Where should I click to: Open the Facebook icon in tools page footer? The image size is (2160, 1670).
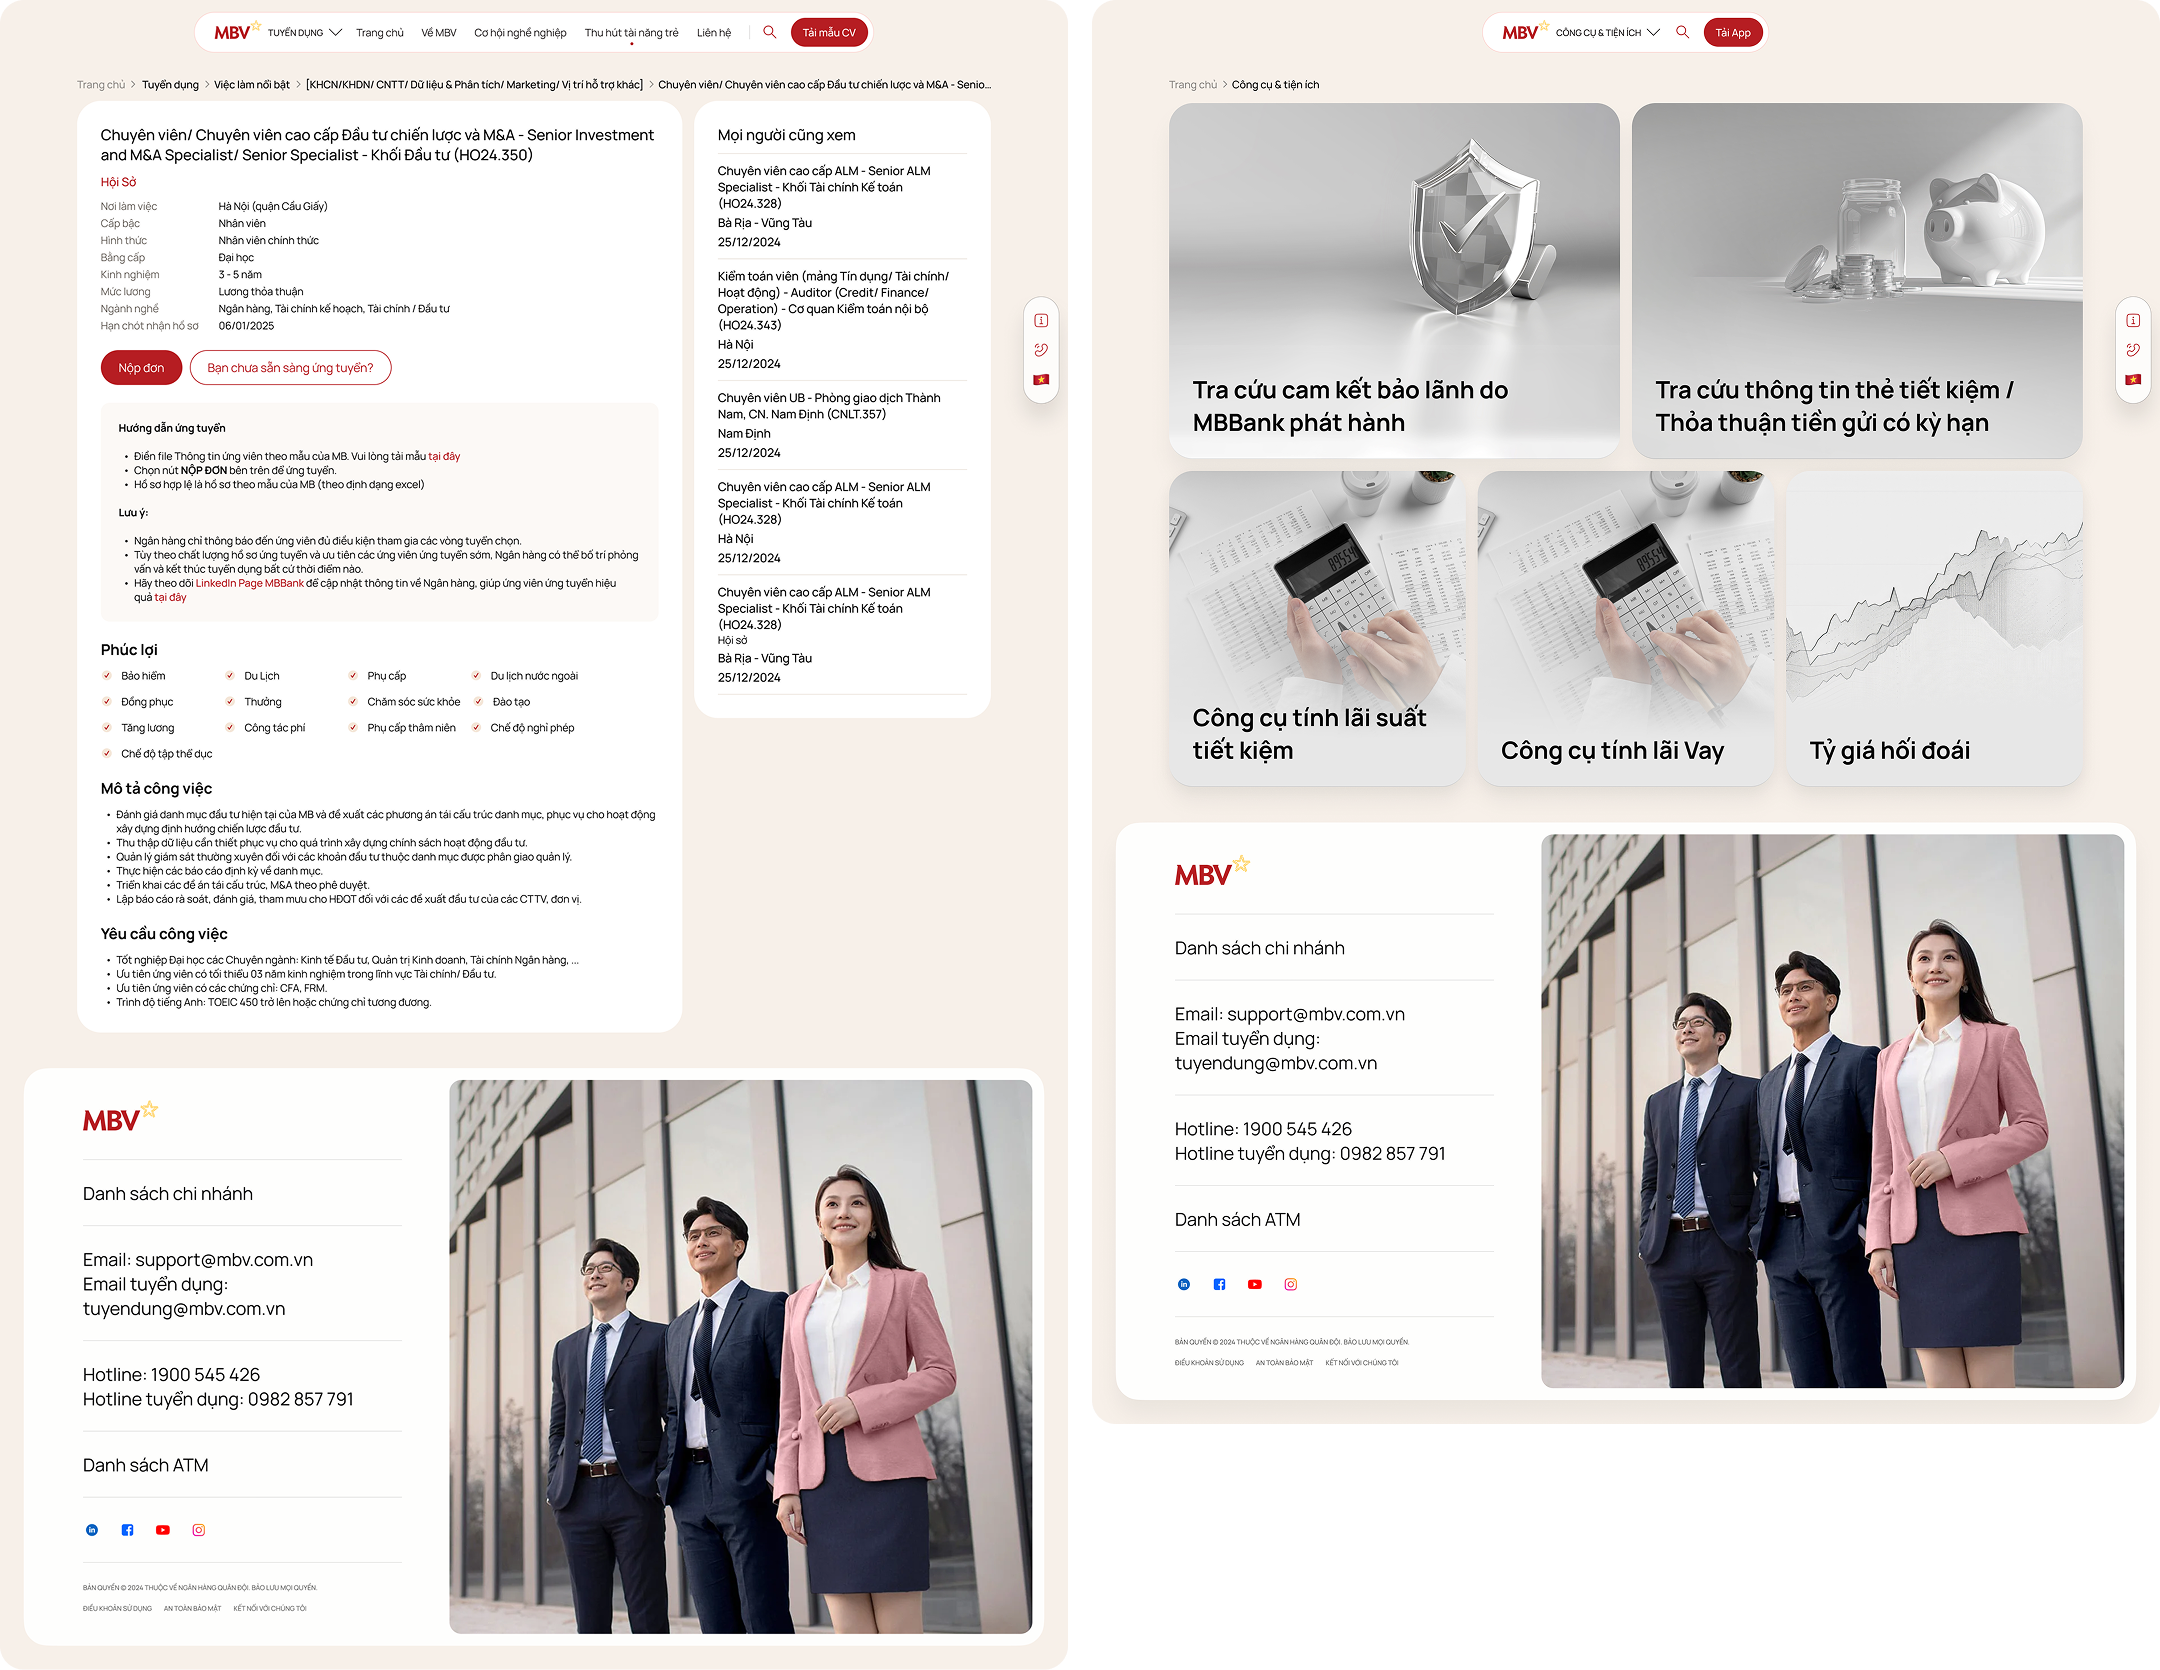click(1219, 1285)
